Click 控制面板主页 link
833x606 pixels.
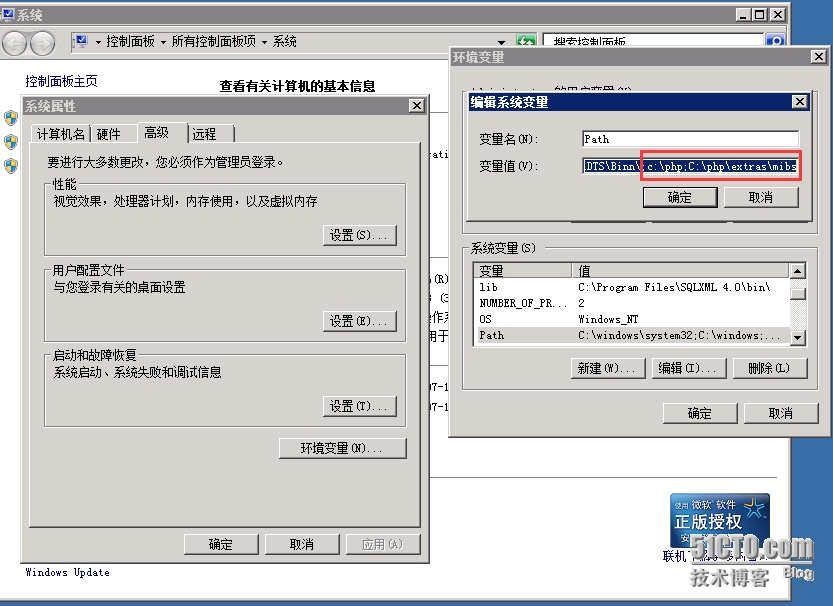pos(61,81)
